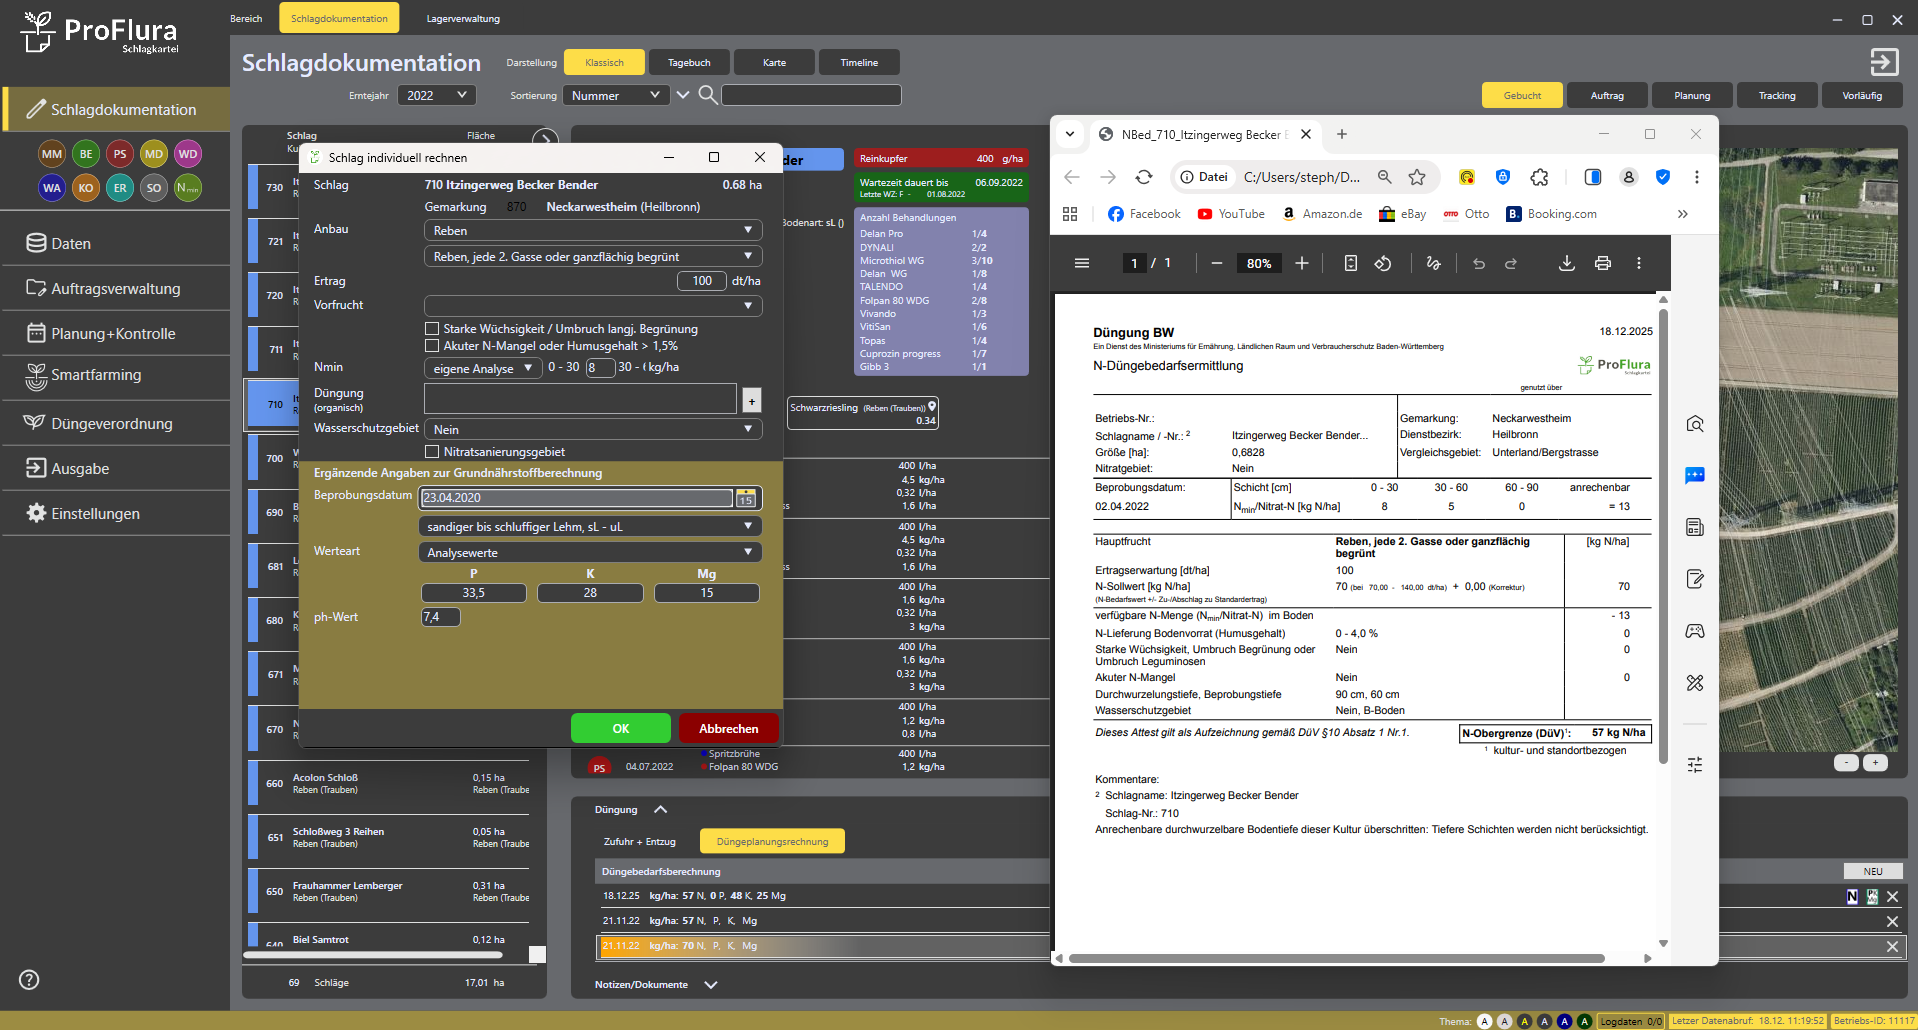Switch to the Tagebuch view

coord(689,62)
